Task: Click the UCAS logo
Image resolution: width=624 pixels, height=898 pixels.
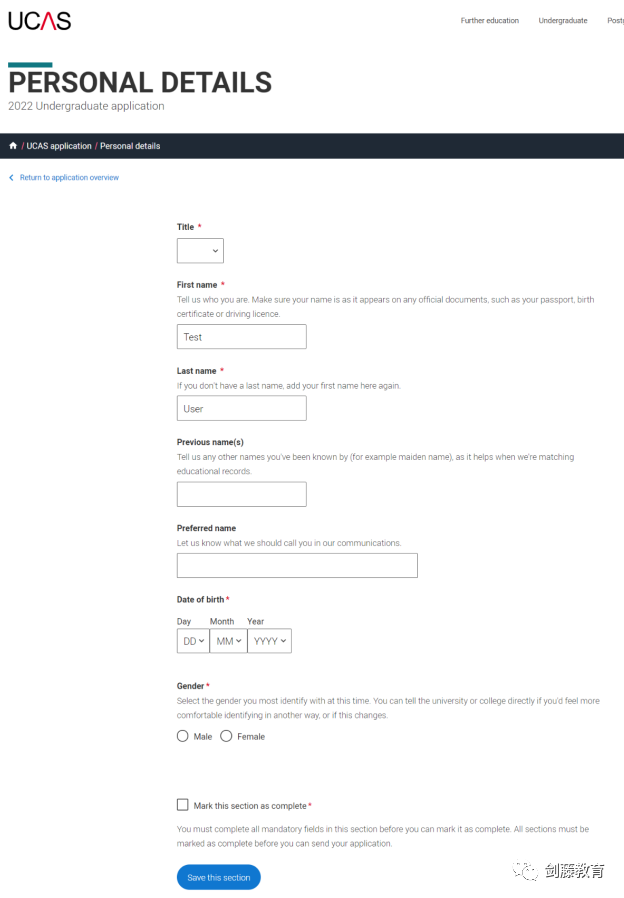Action: (40, 21)
